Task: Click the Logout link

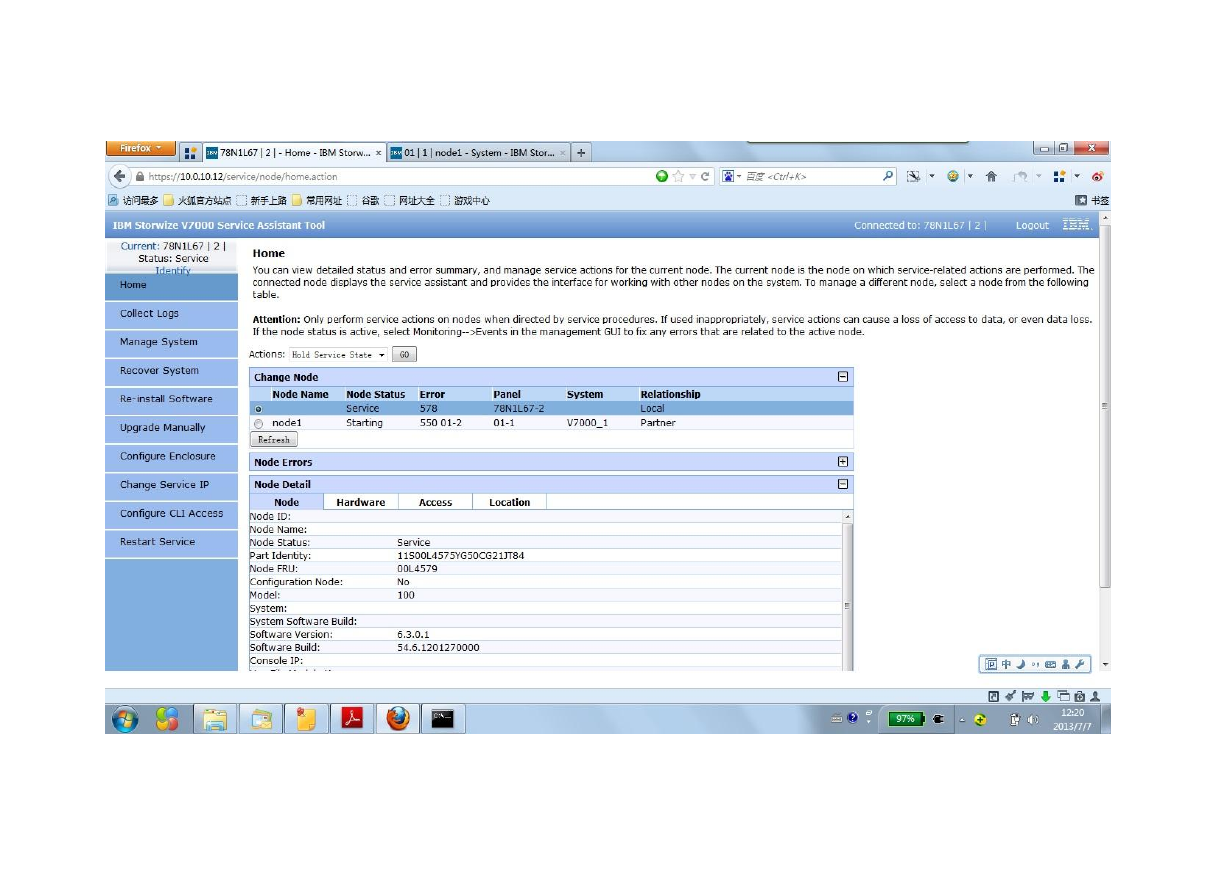Action: coord(1032,226)
